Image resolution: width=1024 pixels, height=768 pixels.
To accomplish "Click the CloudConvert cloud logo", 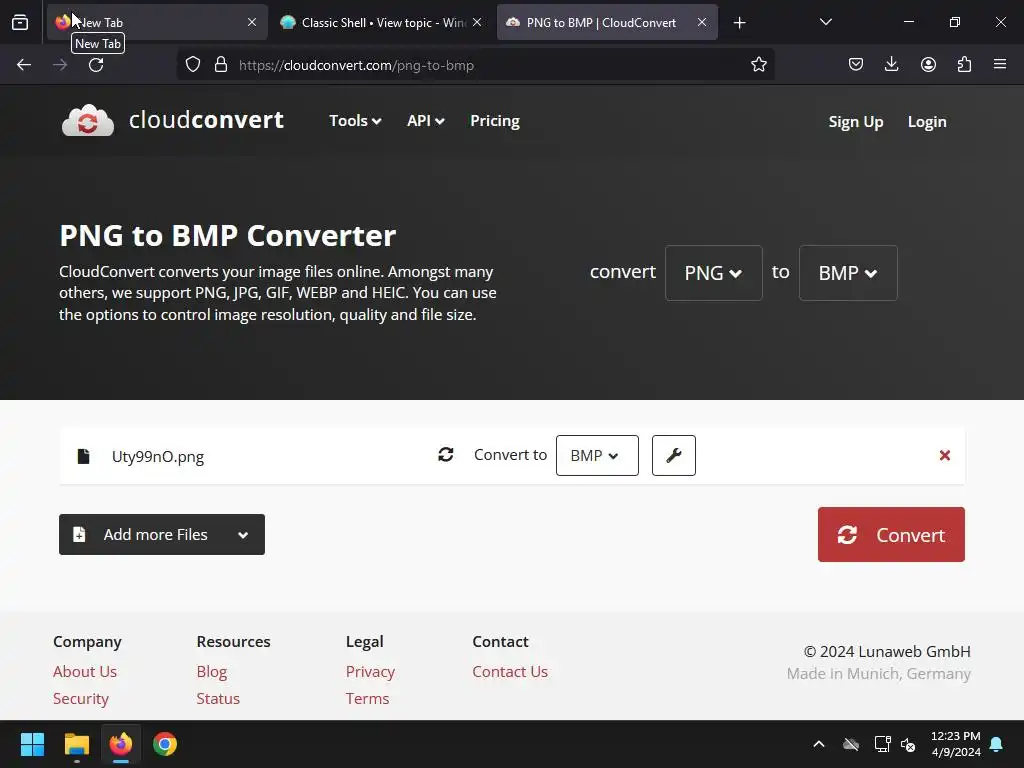I will 88,120.
